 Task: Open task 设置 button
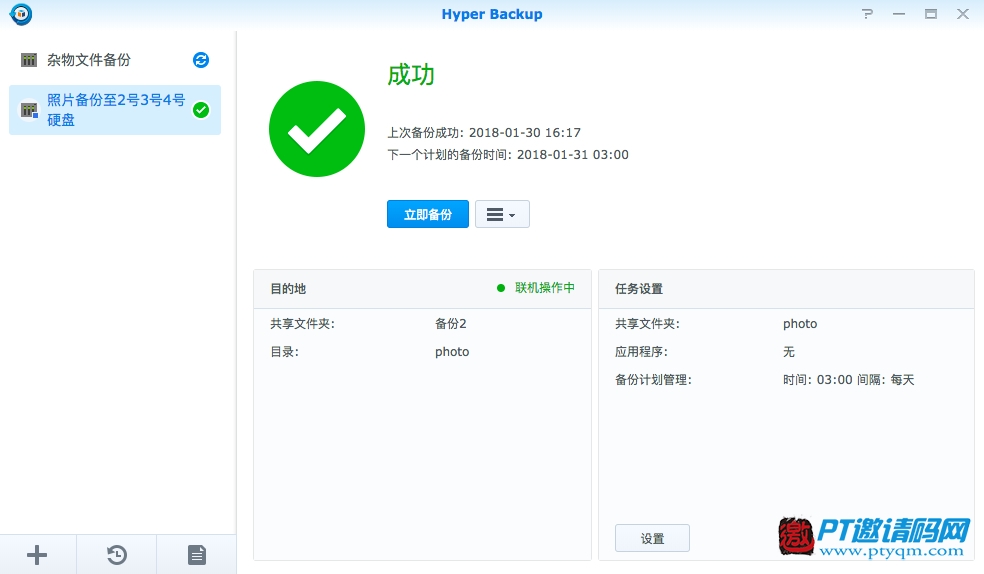coord(652,538)
